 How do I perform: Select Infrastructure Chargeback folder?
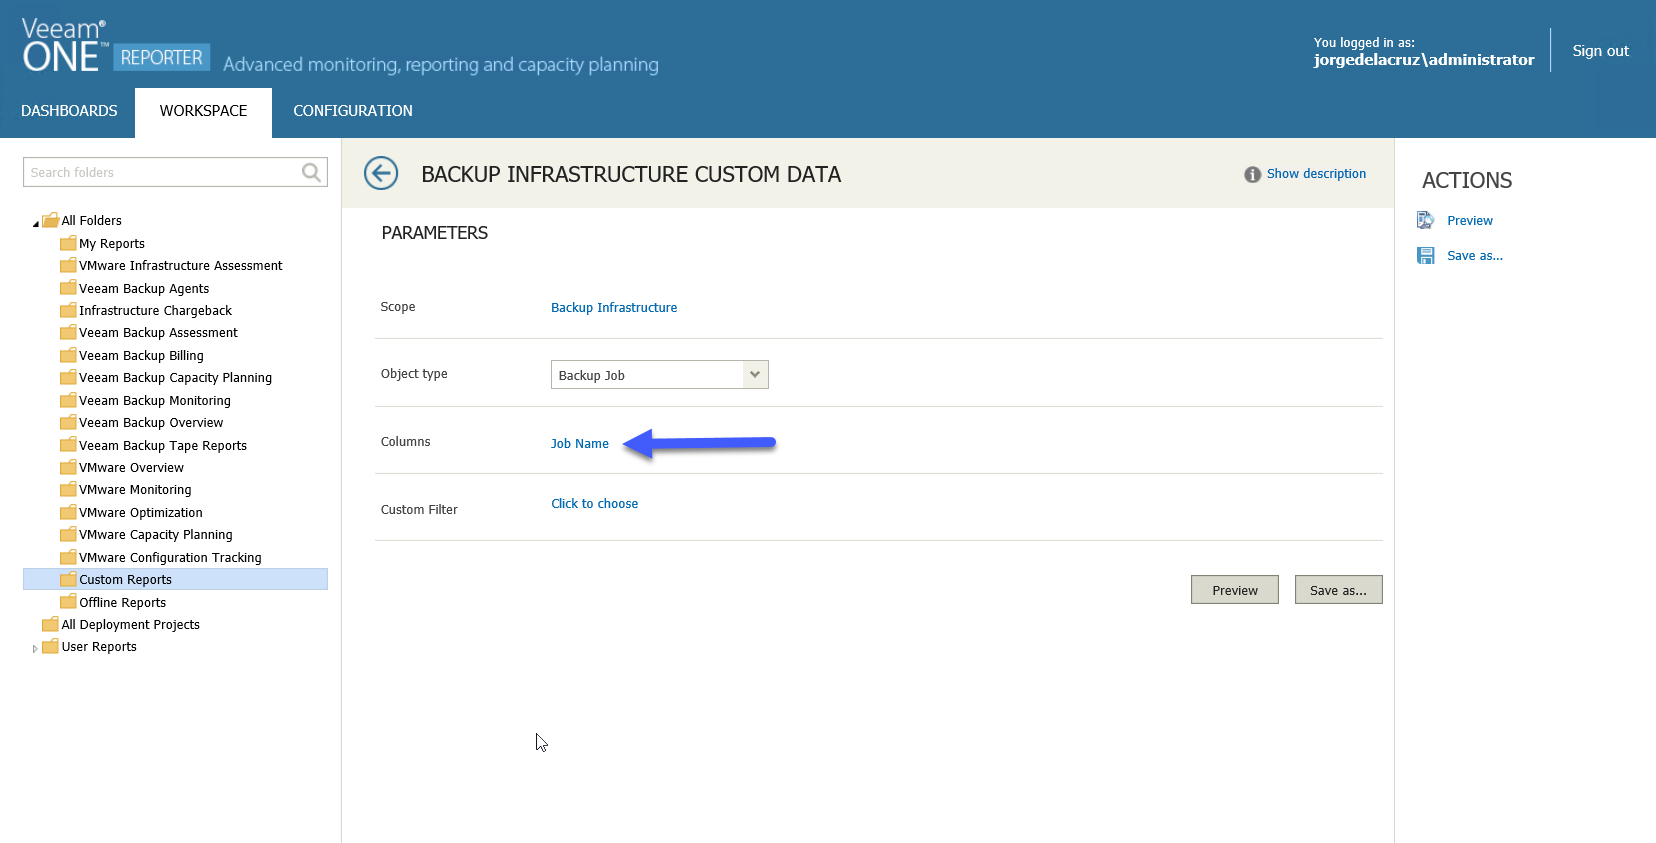tap(155, 311)
